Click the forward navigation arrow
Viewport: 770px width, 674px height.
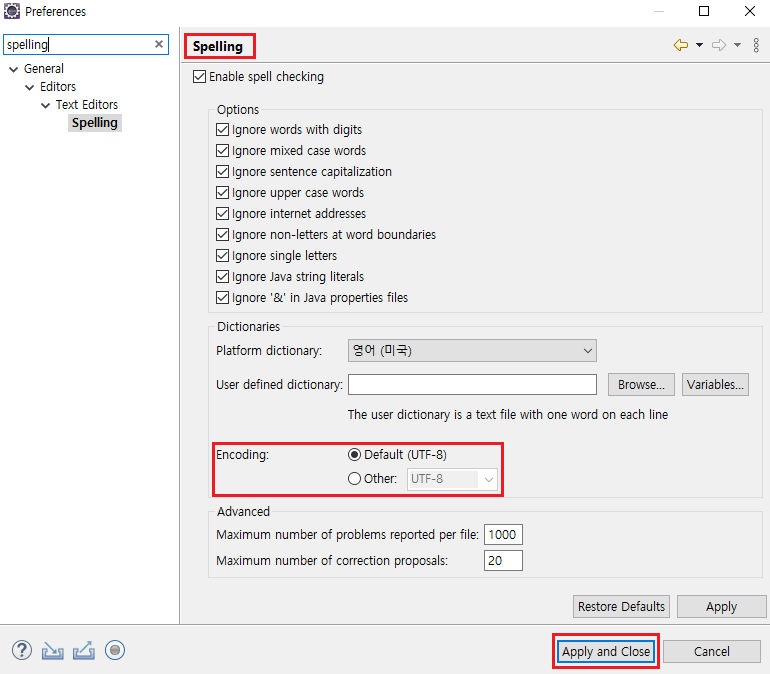tap(719, 45)
